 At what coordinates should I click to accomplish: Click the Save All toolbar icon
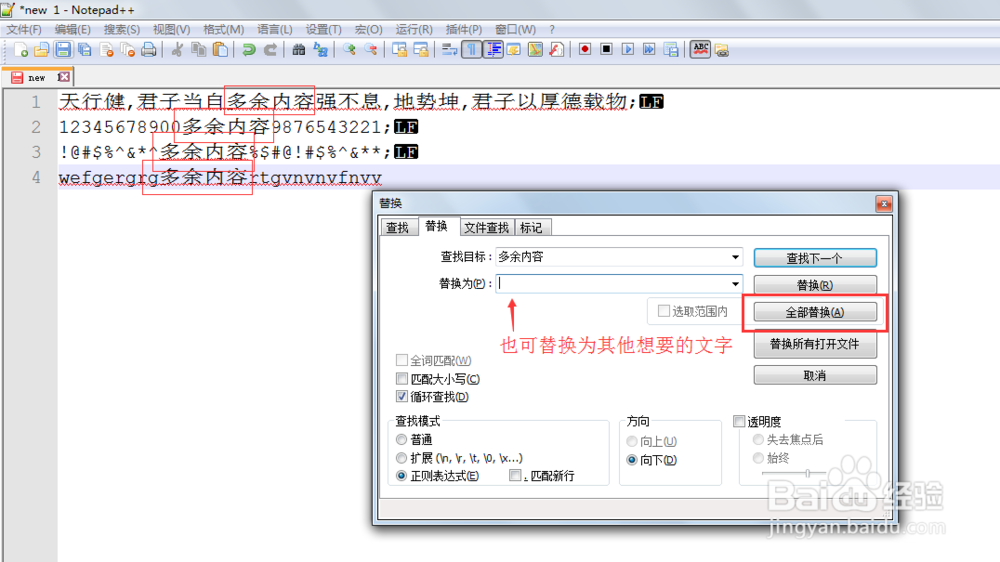pyautogui.click(x=84, y=50)
